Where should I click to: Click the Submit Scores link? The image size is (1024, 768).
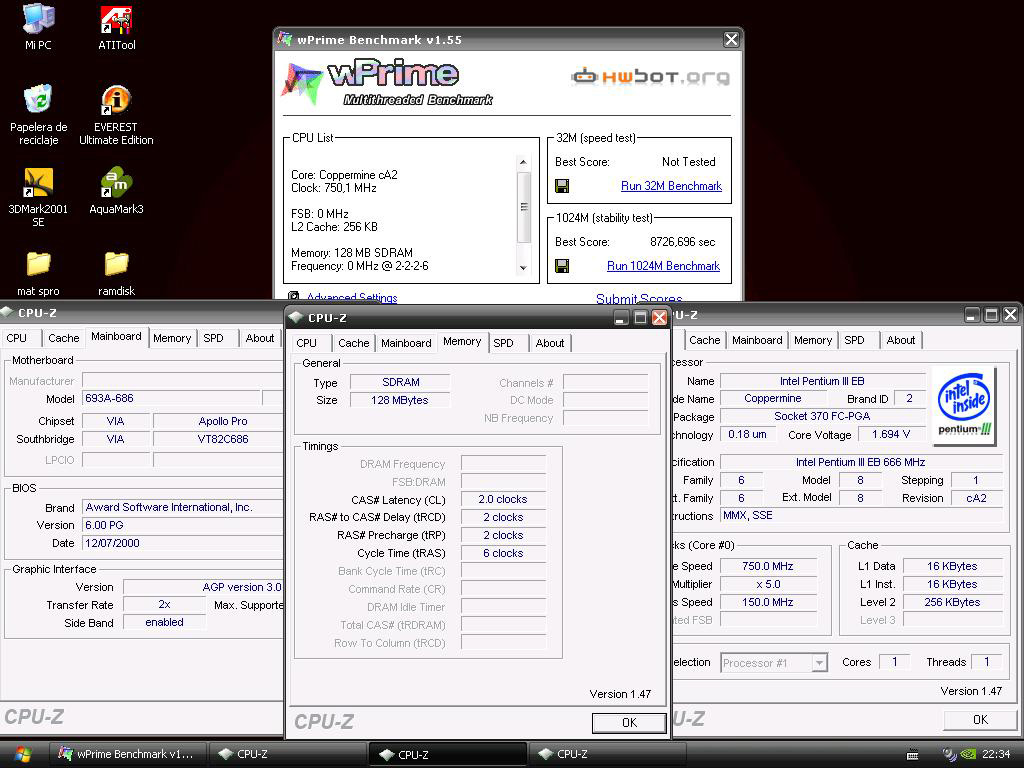point(639,298)
